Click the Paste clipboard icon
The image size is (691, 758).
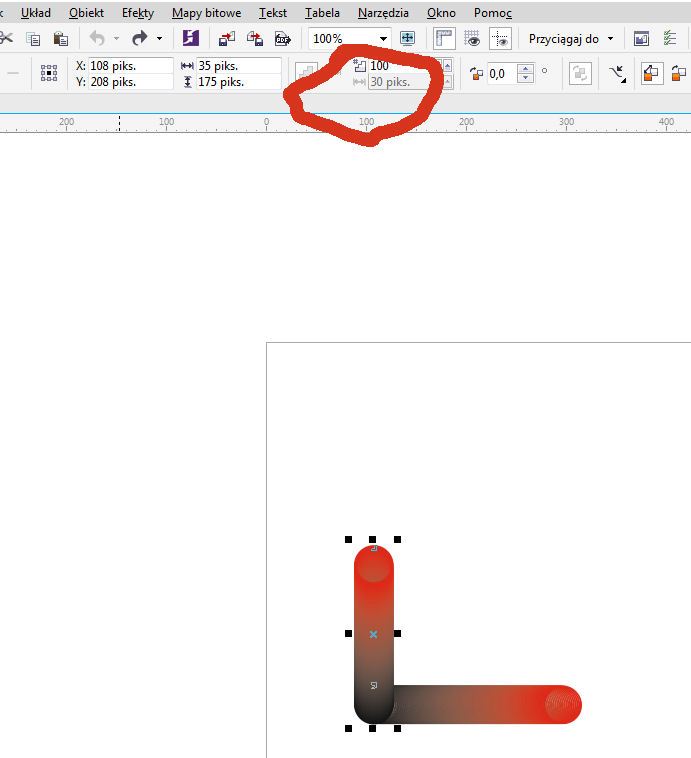pyautogui.click(x=61, y=39)
